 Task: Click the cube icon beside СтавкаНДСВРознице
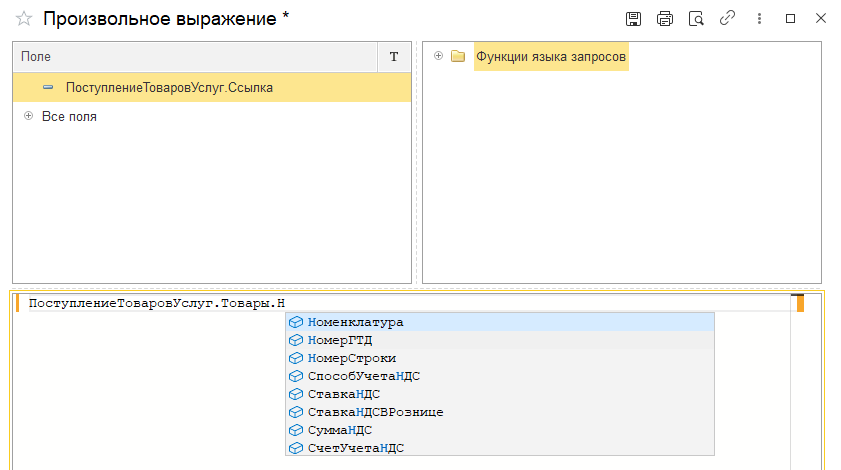[296, 412]
